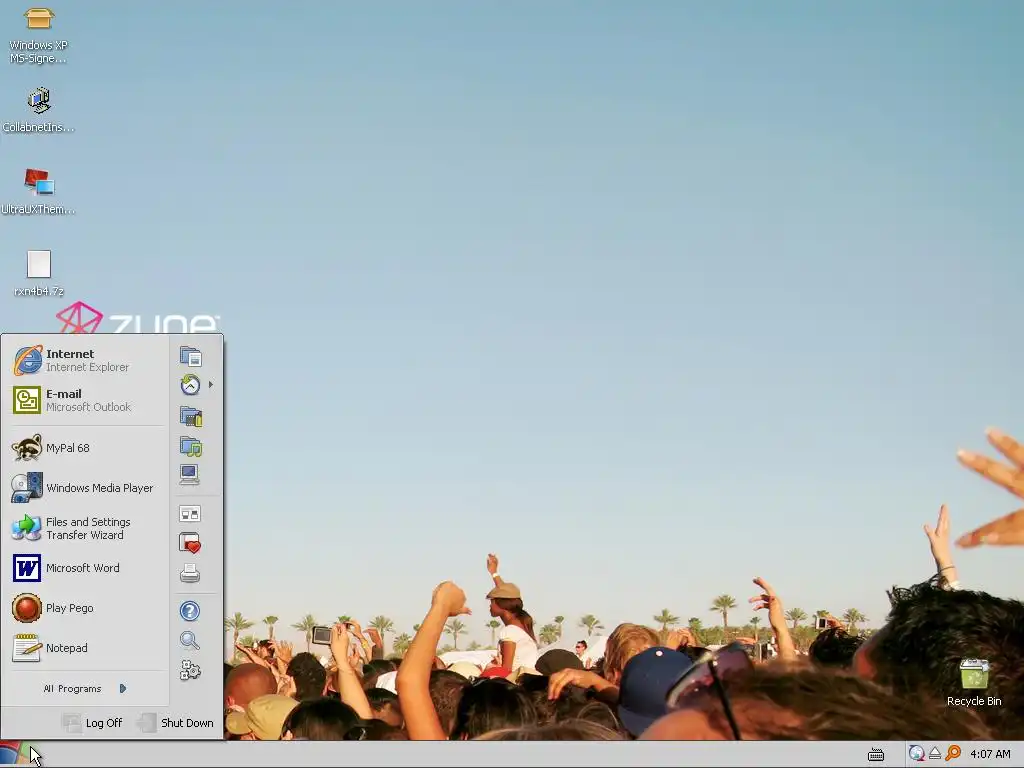This screenshot has height=768, width=1024.
Task: Expand recent documents submenu arrow
Action: [211, 385]
